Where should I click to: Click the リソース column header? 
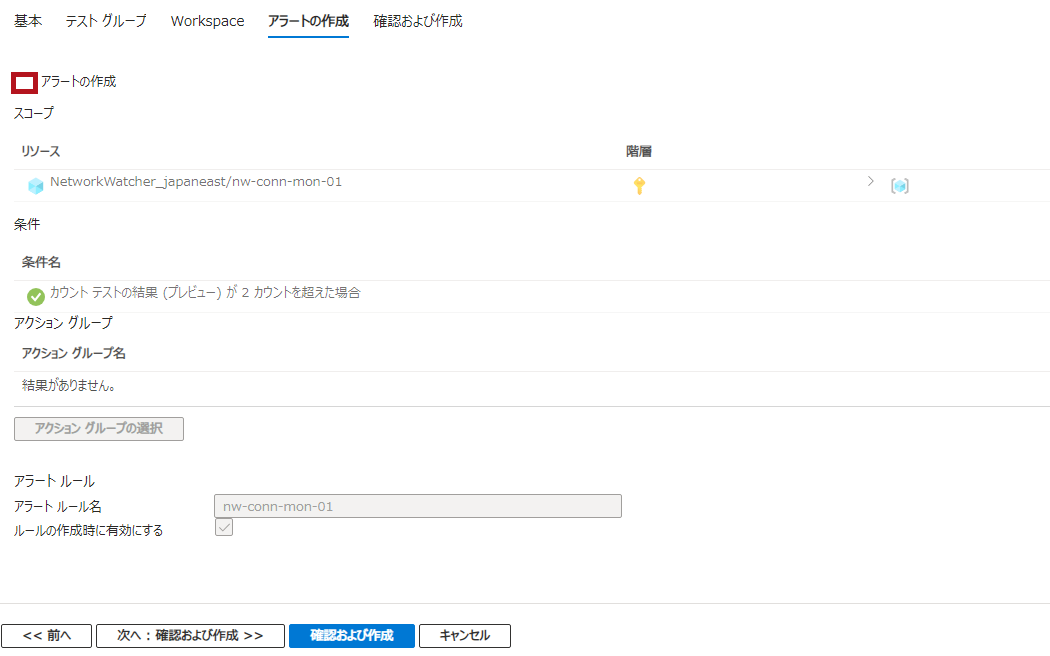point(41,151)
